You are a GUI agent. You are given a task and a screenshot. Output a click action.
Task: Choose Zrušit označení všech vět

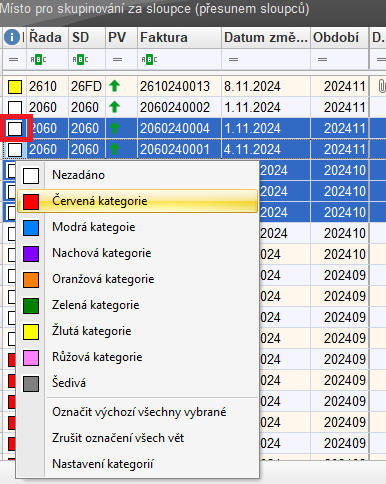pos(137,438)
